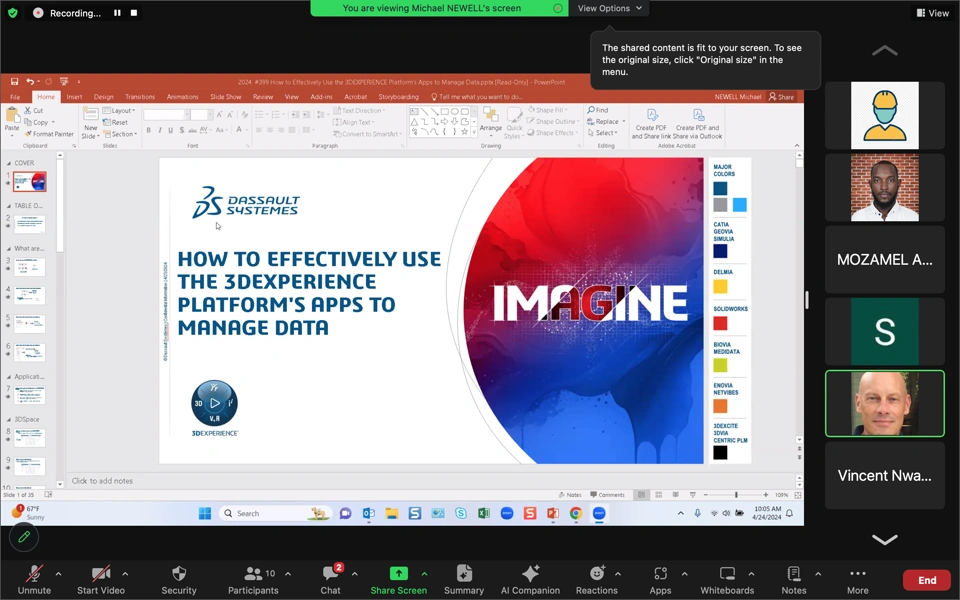This screenshot has height=600, width=960.
Task: Open Excel from the taskbar
Action: (x=484, y=513)
